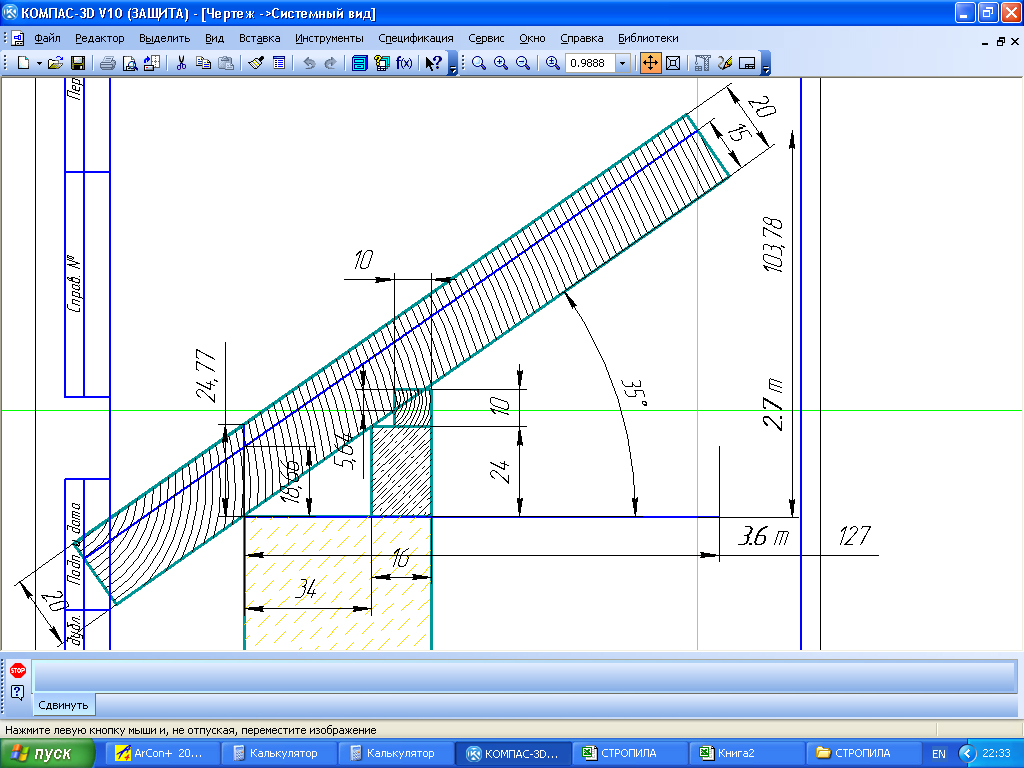Open the New document dropdown arrow
Image resolution: width=1024 pixels, height=768 pixels.
[39, 63]
